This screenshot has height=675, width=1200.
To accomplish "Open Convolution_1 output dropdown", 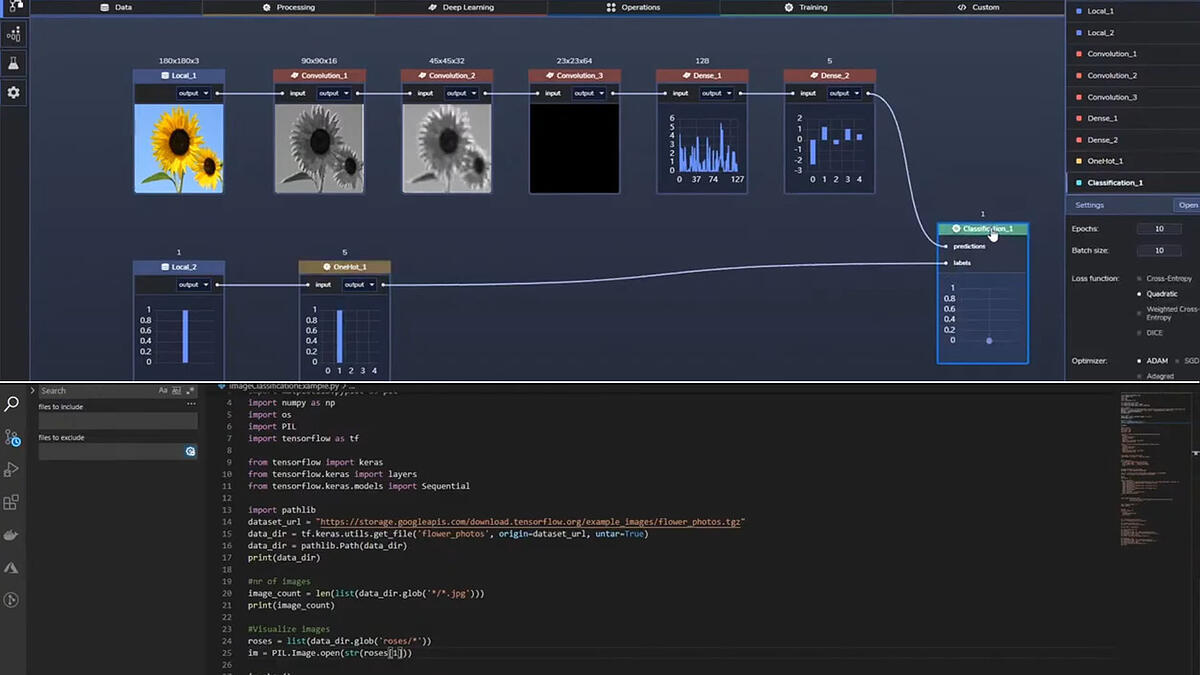I will [334, 93].
